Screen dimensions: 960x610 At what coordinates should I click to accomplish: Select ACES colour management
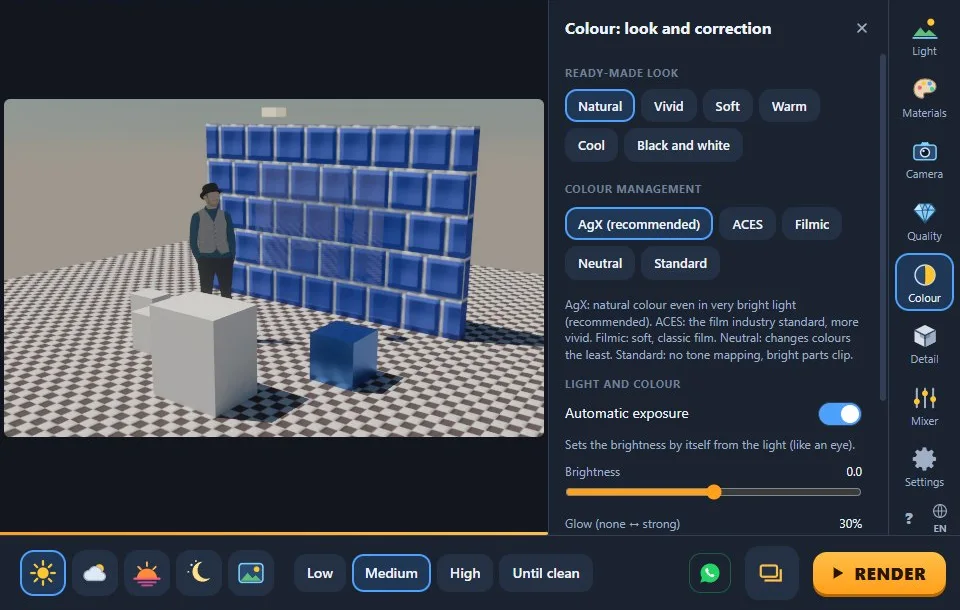748,224
